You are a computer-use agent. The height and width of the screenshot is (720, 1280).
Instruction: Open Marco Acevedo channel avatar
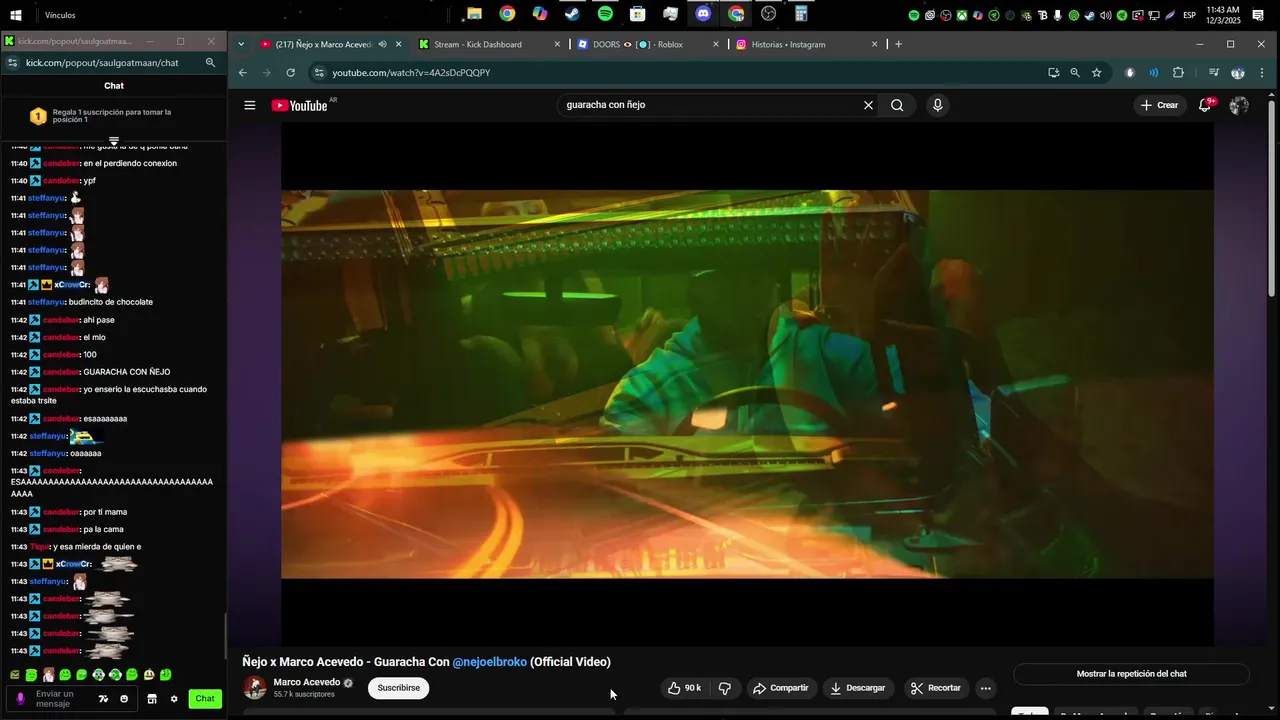click(x=255, y=688)
